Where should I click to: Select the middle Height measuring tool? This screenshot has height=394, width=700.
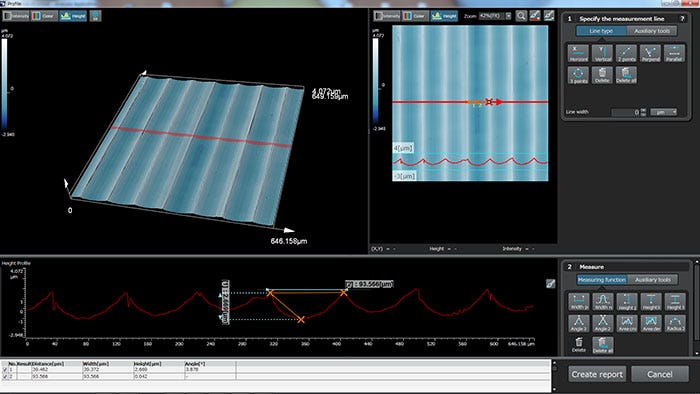651,302
